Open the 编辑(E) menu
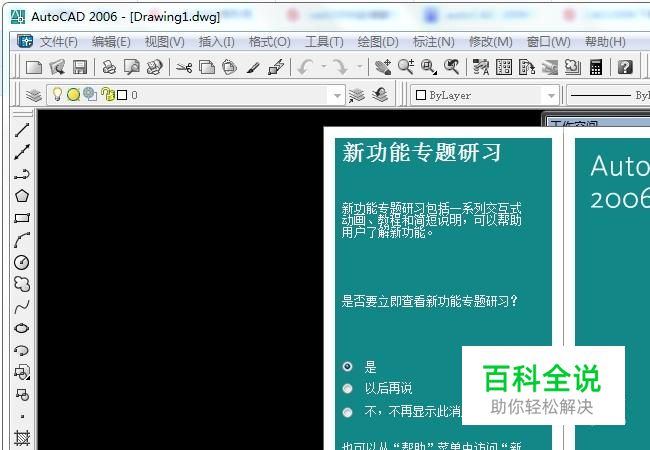The width and height of the screenshot is (650, 450). point(112,42)
